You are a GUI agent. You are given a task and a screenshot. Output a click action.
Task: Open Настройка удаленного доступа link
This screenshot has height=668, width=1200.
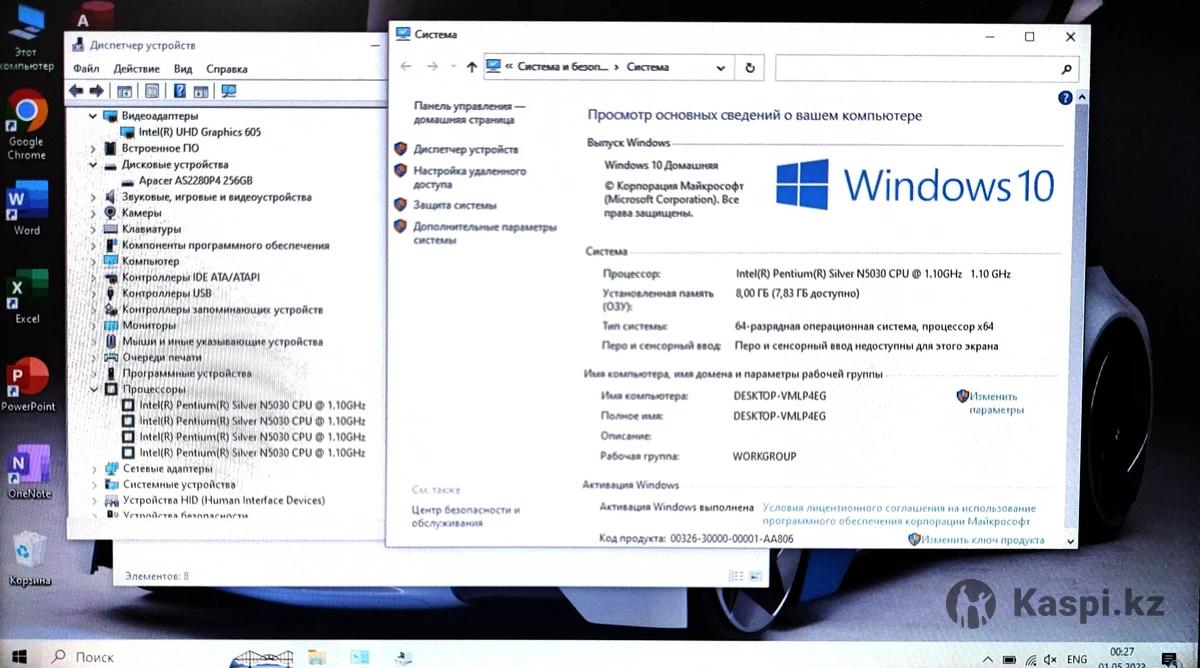[x=469, y=178]
